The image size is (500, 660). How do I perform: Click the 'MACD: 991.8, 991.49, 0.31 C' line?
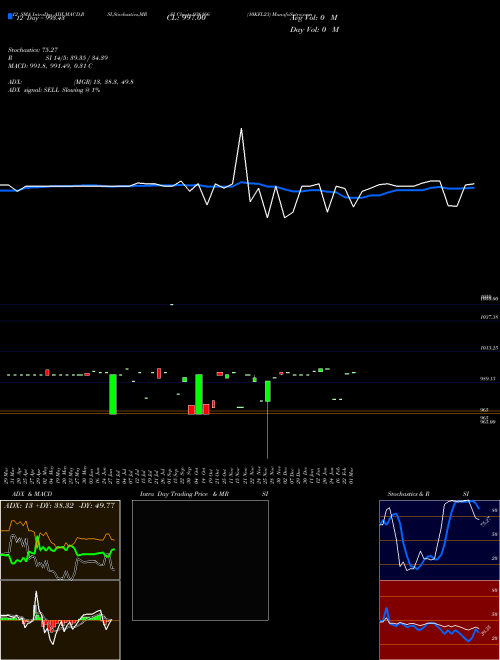(50, 66)
